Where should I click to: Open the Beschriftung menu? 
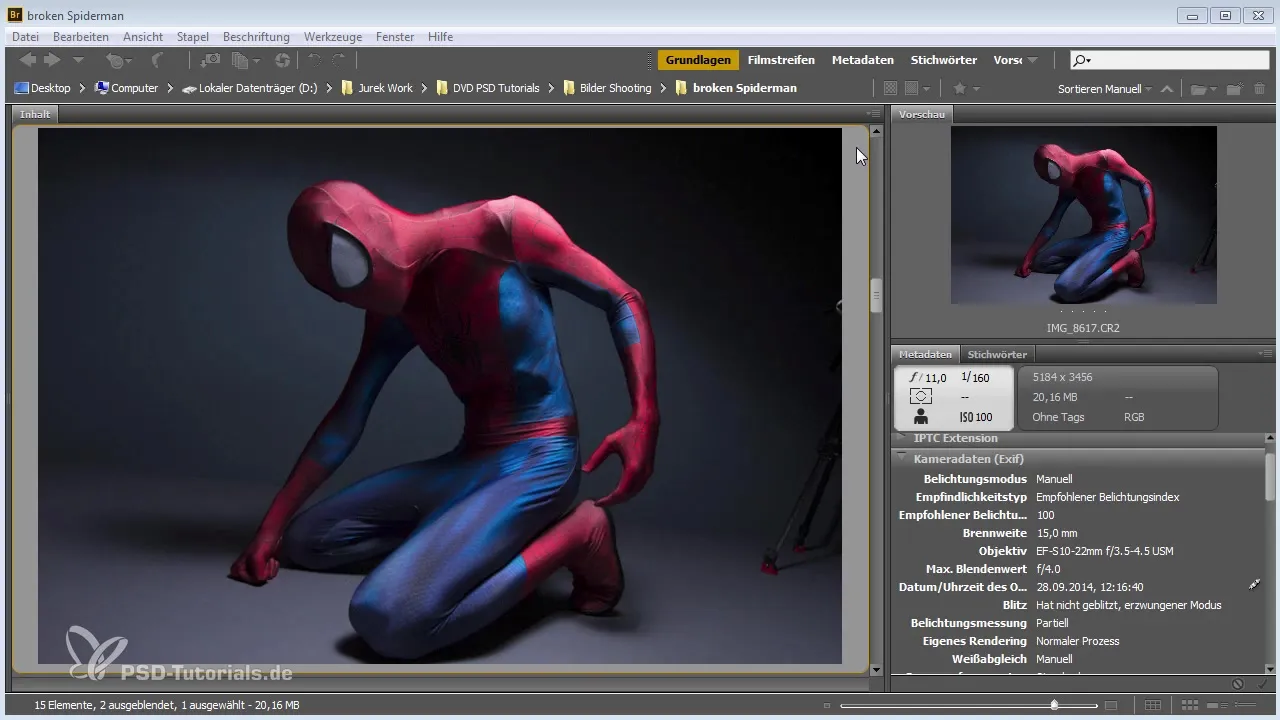click(256, 37)
